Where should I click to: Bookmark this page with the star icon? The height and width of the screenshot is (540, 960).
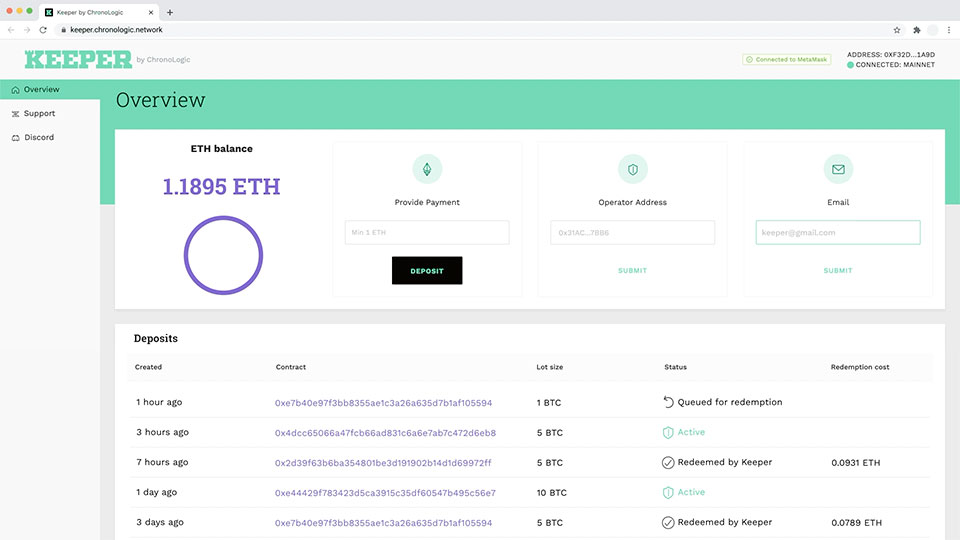click(x=897, y=30)
